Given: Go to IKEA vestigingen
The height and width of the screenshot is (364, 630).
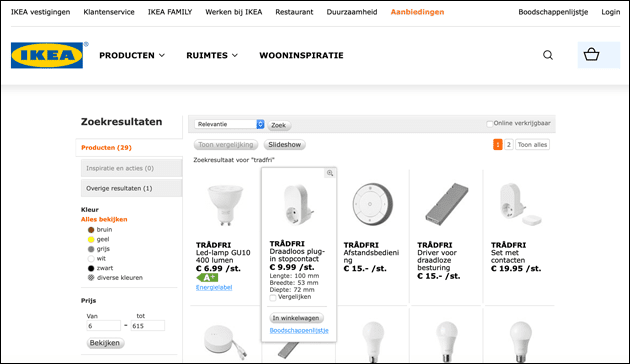Looking at the screenshot, I should click(40, 12).
